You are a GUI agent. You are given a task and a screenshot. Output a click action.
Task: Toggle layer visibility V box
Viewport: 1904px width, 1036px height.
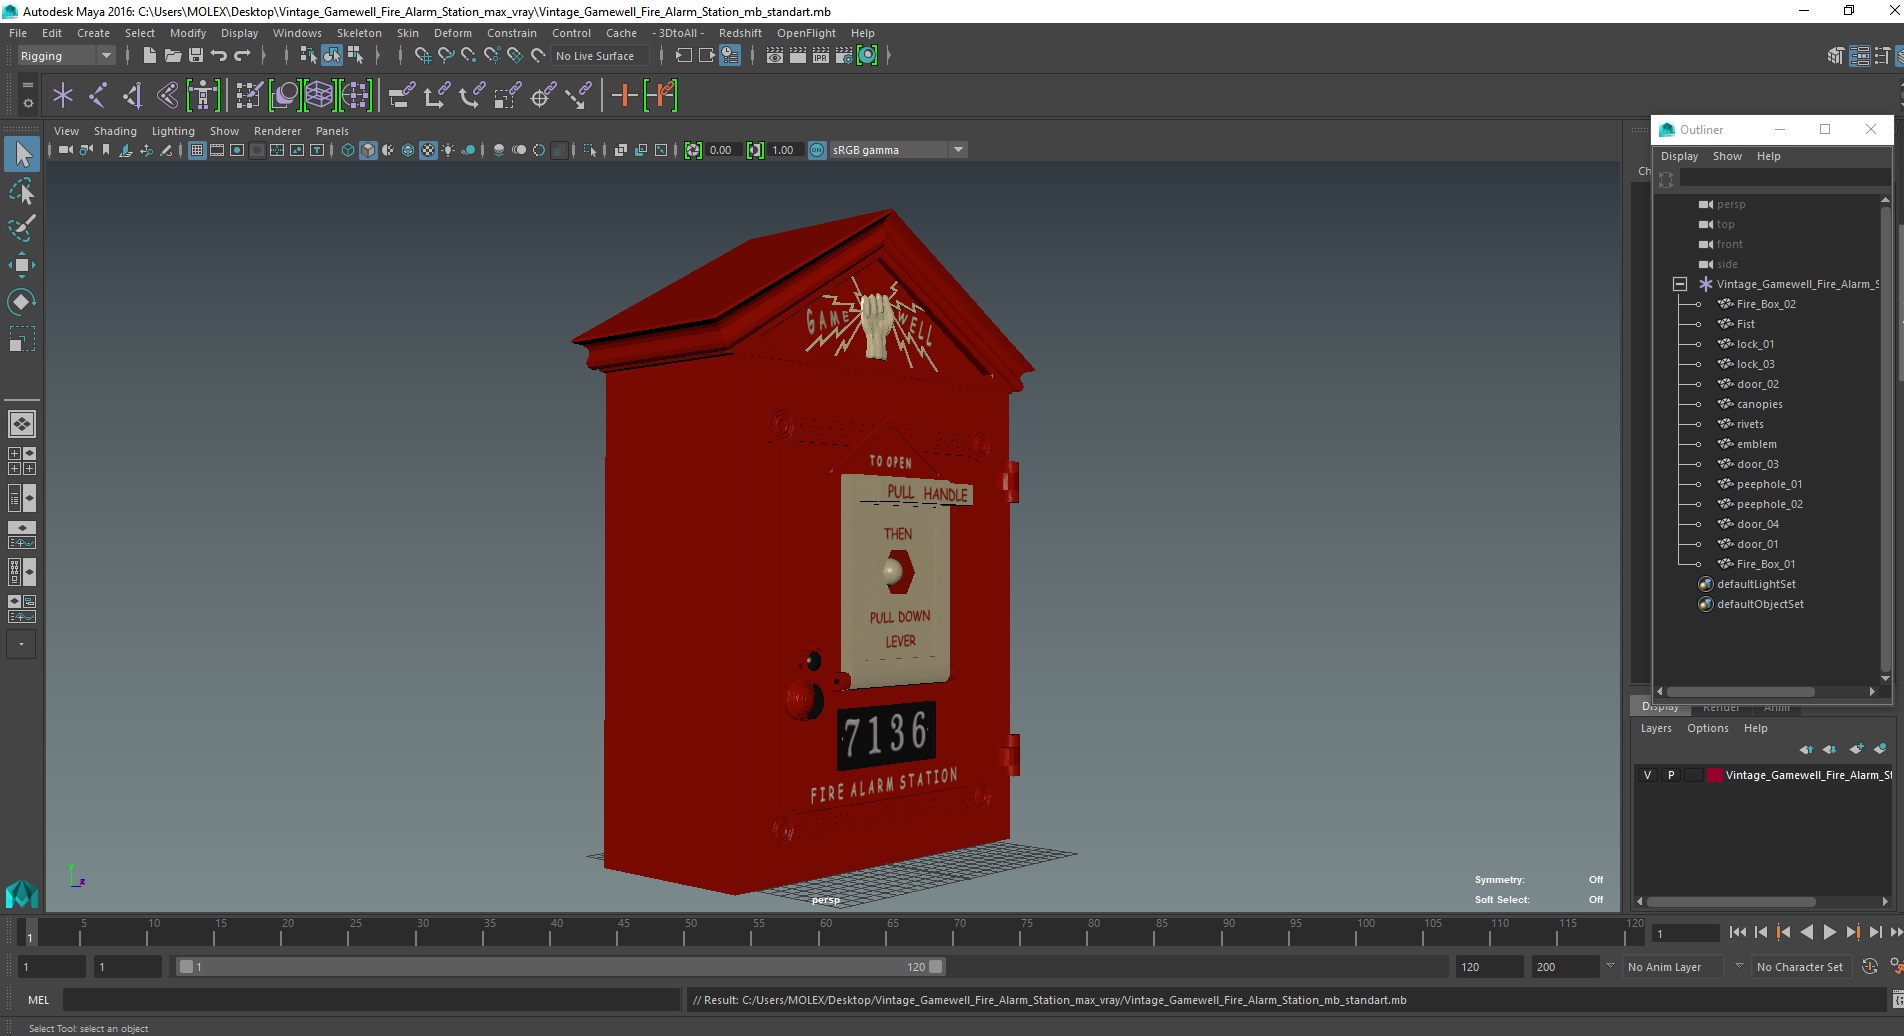(1648, 775)
